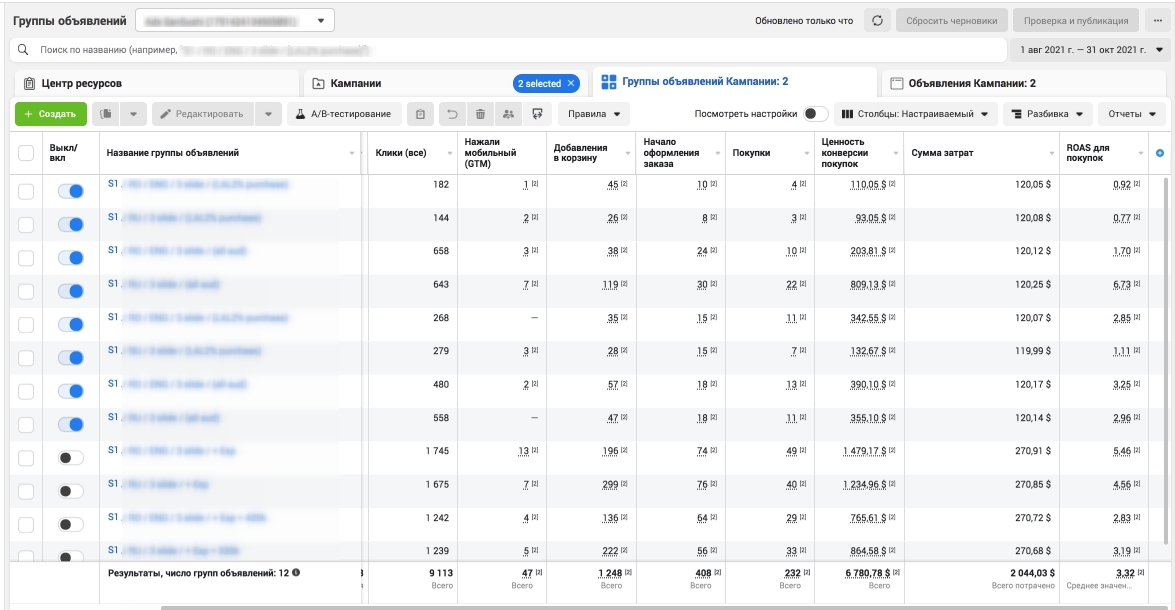Screen dimensions: 1175x610
Task: Sort by 'ROAS для покупок' column header
Action: [x=1088, y=153]
